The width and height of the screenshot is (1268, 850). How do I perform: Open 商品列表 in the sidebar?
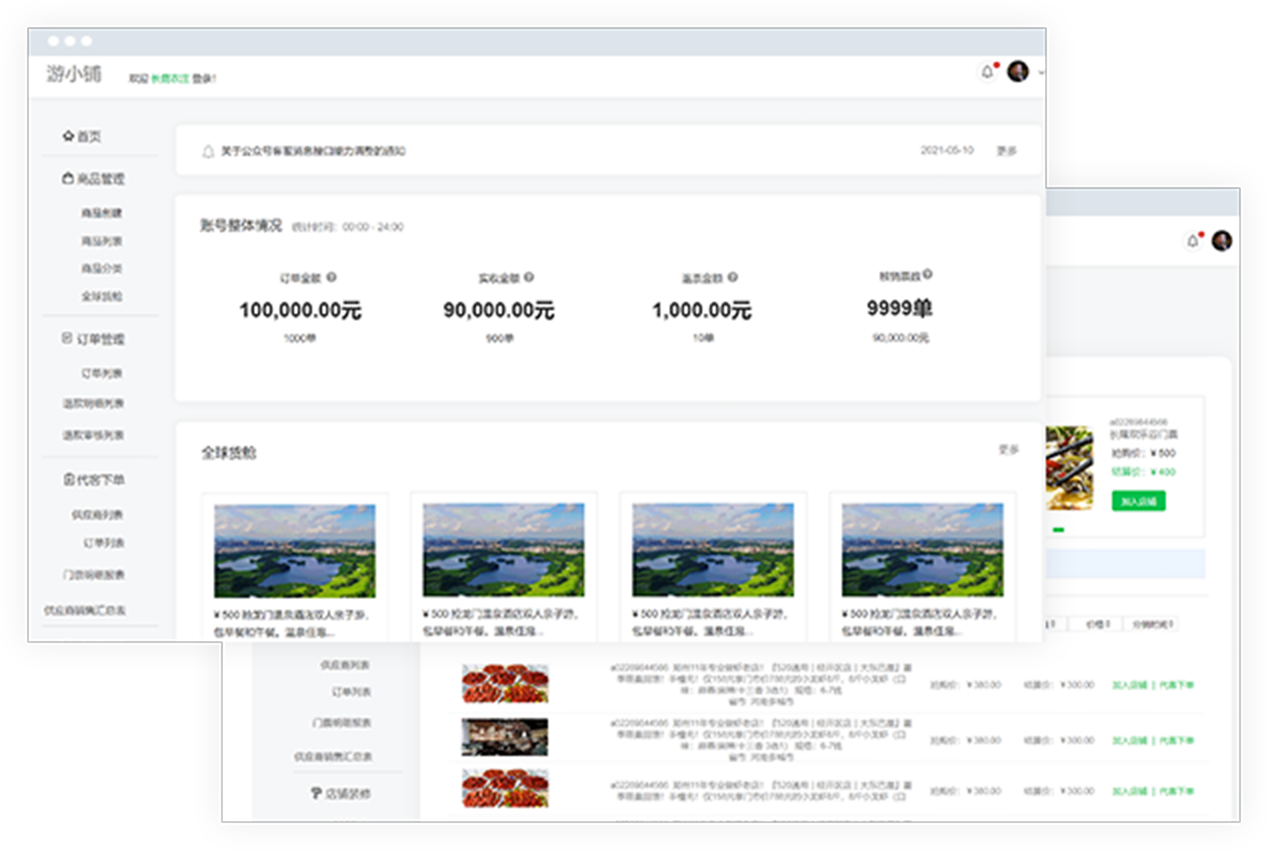(x=102, y=241)
